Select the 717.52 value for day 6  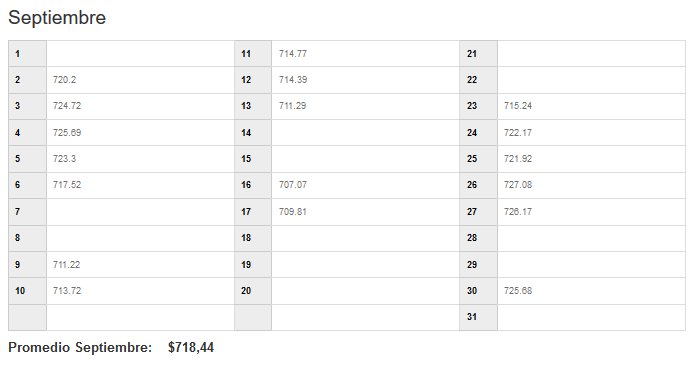[67, 185]
